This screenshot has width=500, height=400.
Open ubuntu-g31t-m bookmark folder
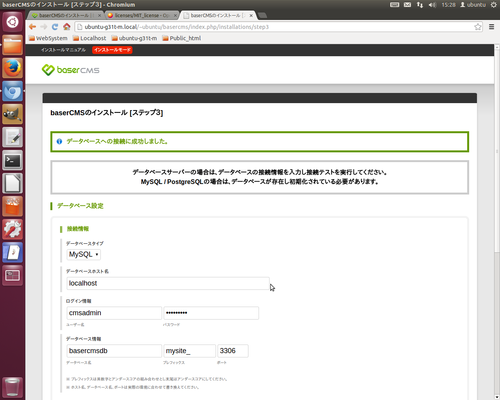(134, 38)
